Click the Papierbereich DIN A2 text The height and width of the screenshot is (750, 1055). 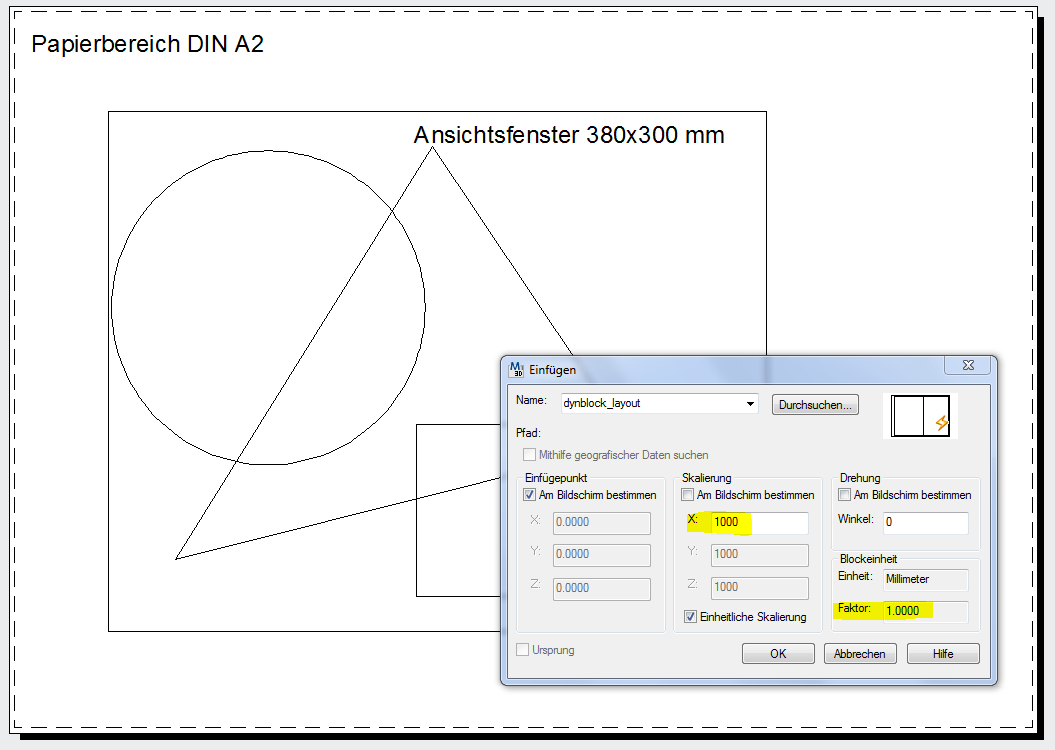(x=148, y=44)
